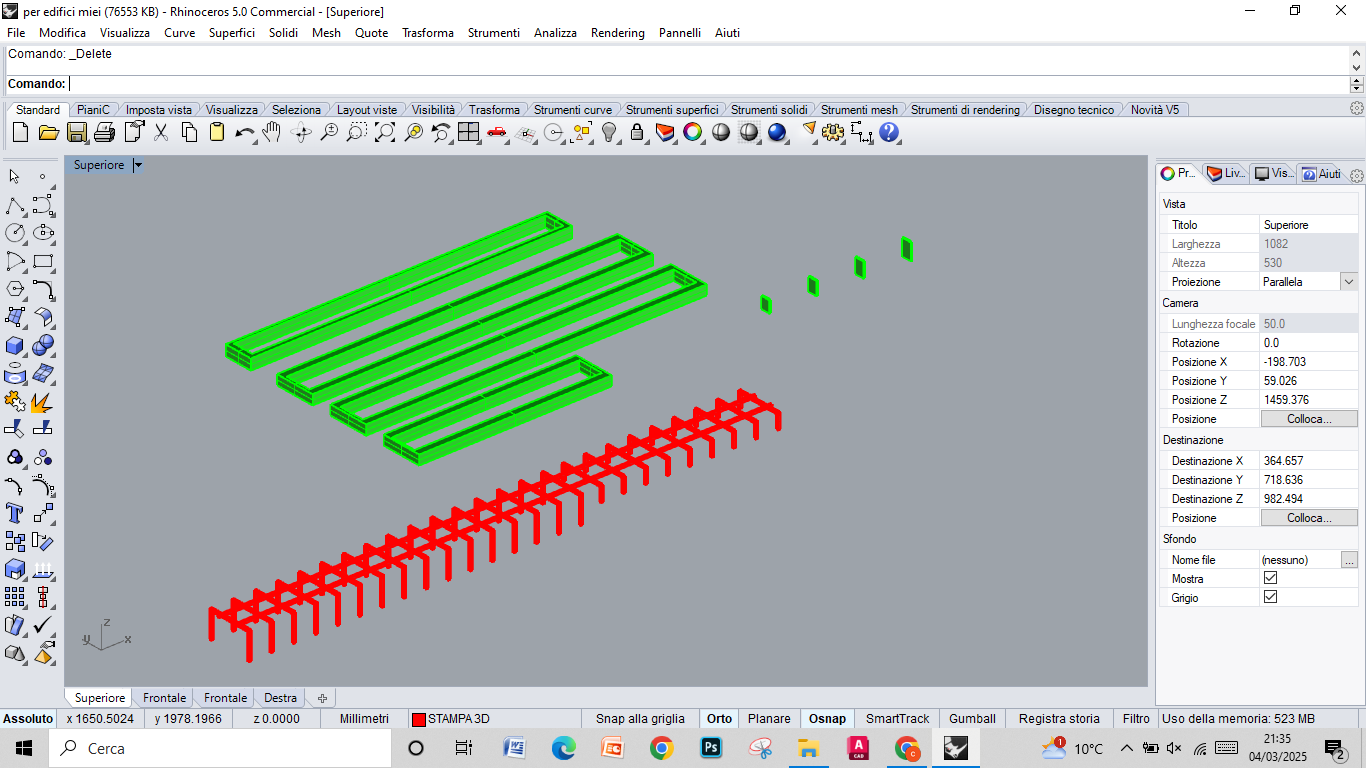Toggle Orto mode in status bar
The height and width of the screenshot is (768, 1366).
[x=719, y=718]
